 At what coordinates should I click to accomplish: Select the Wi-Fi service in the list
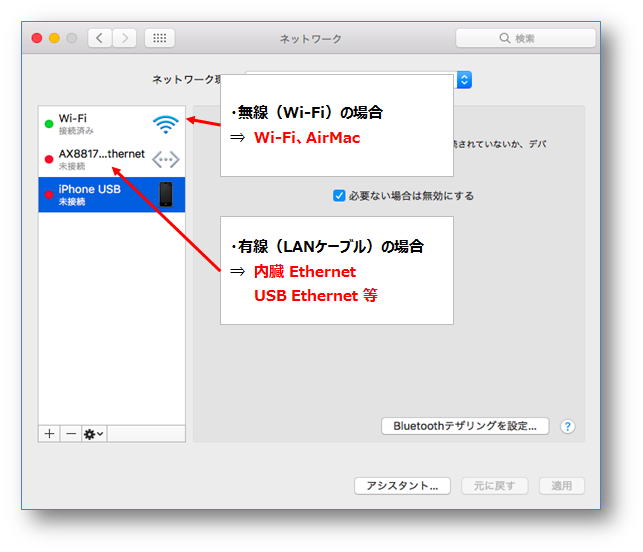[x=112, y=124]
